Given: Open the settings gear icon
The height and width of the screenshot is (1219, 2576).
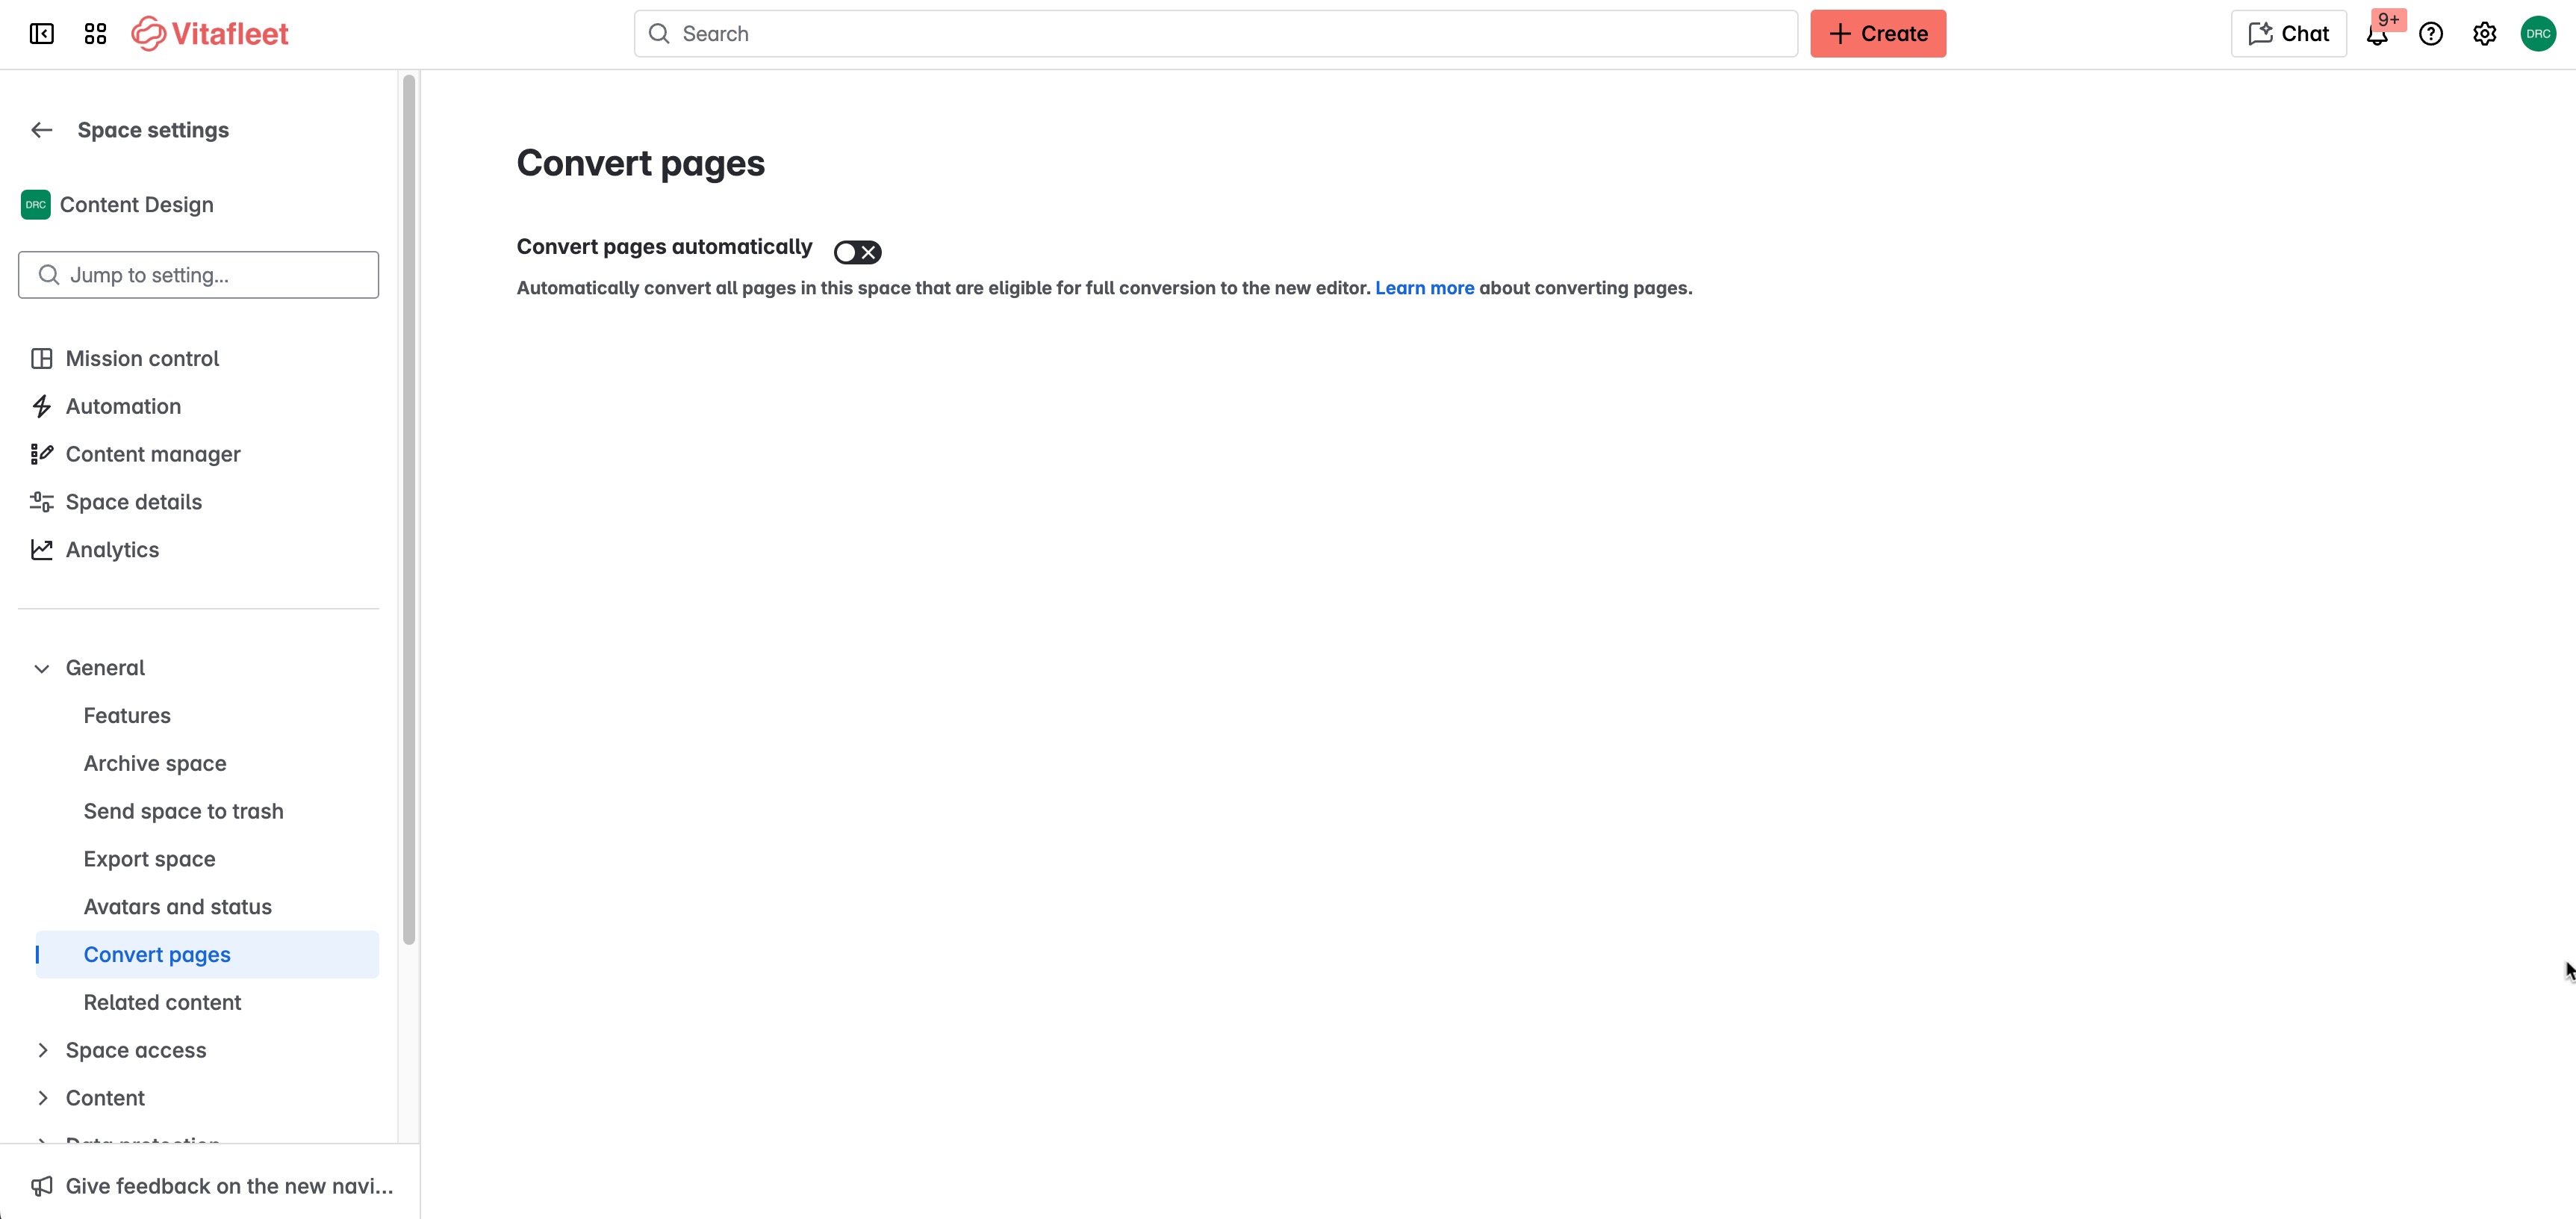Looking at the screenshot, I should pos(2485,34).
